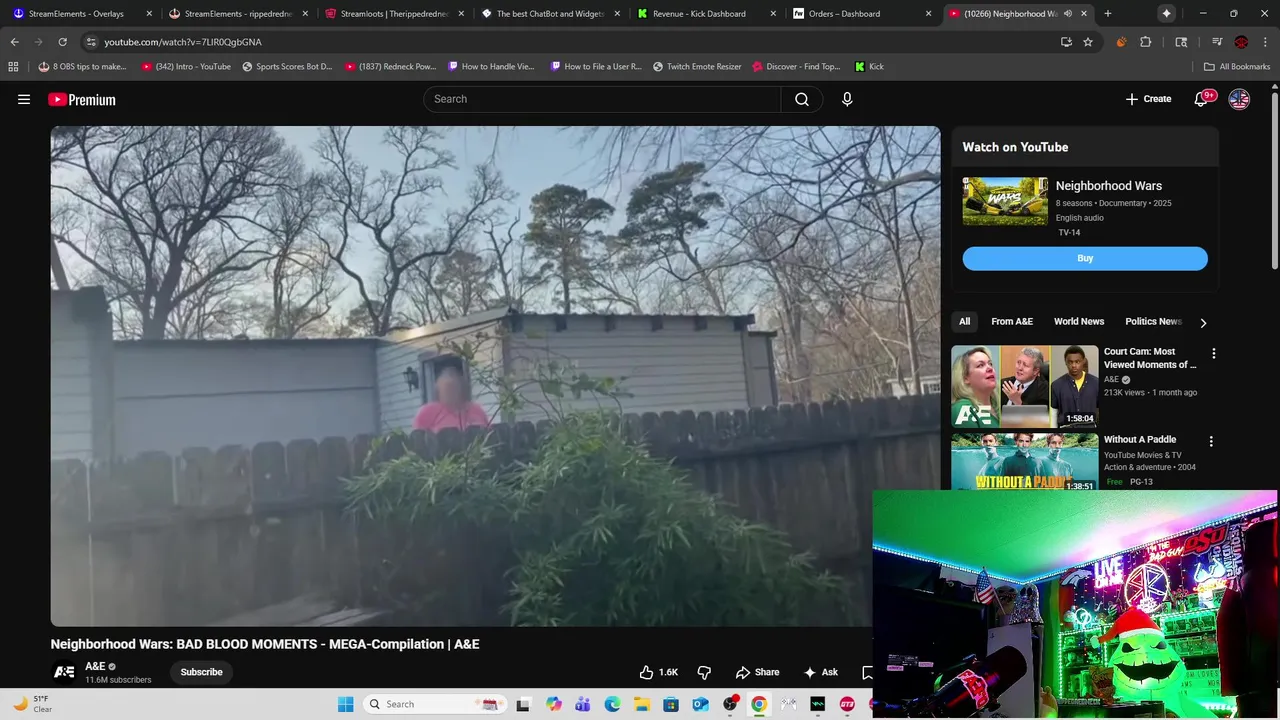
Task: Open the Kick bookmark
Action: point(869,67)
